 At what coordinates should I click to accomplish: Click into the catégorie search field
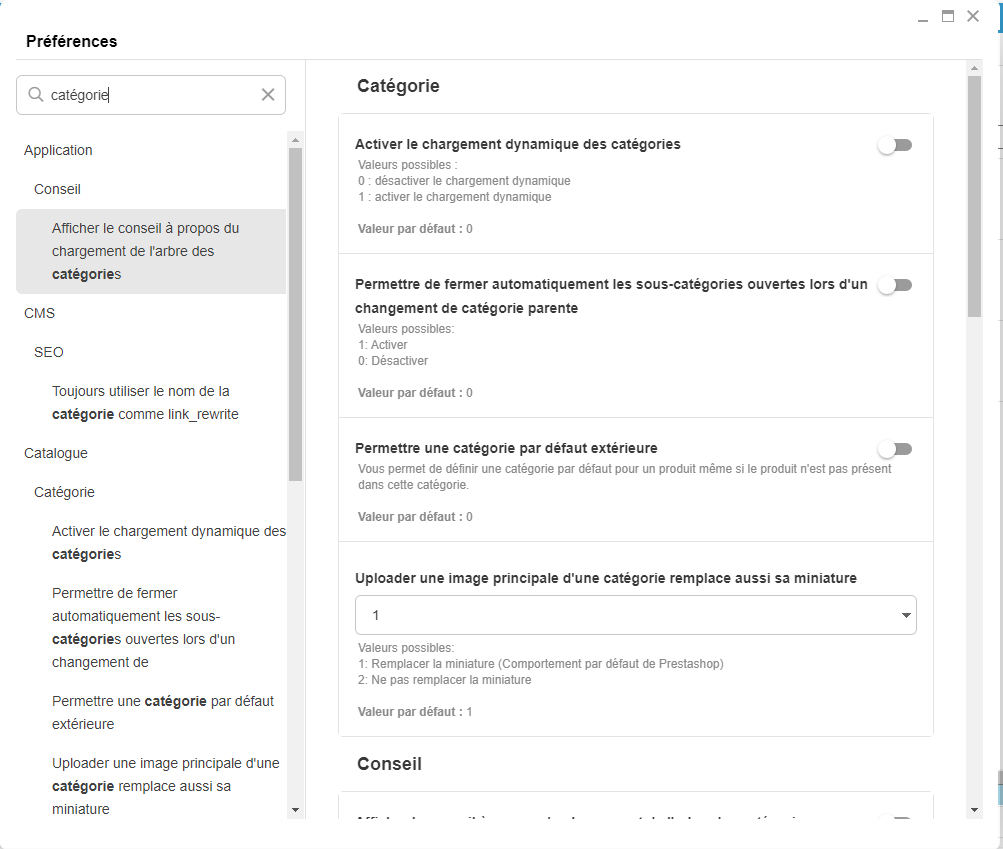pos(150,95)
